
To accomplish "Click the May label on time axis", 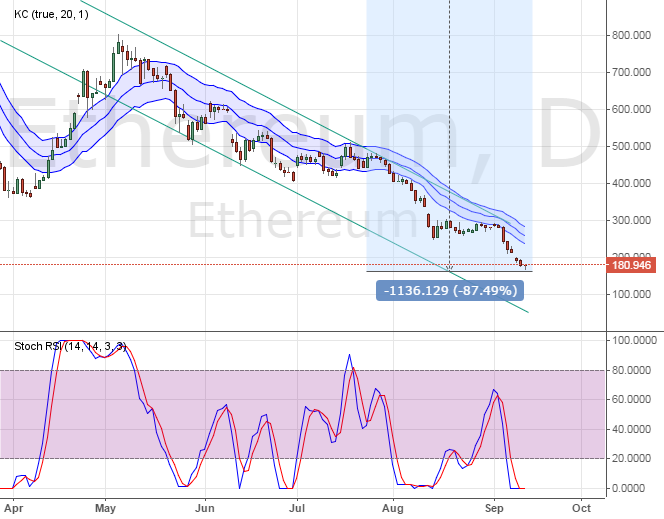I will click(105, 508).
